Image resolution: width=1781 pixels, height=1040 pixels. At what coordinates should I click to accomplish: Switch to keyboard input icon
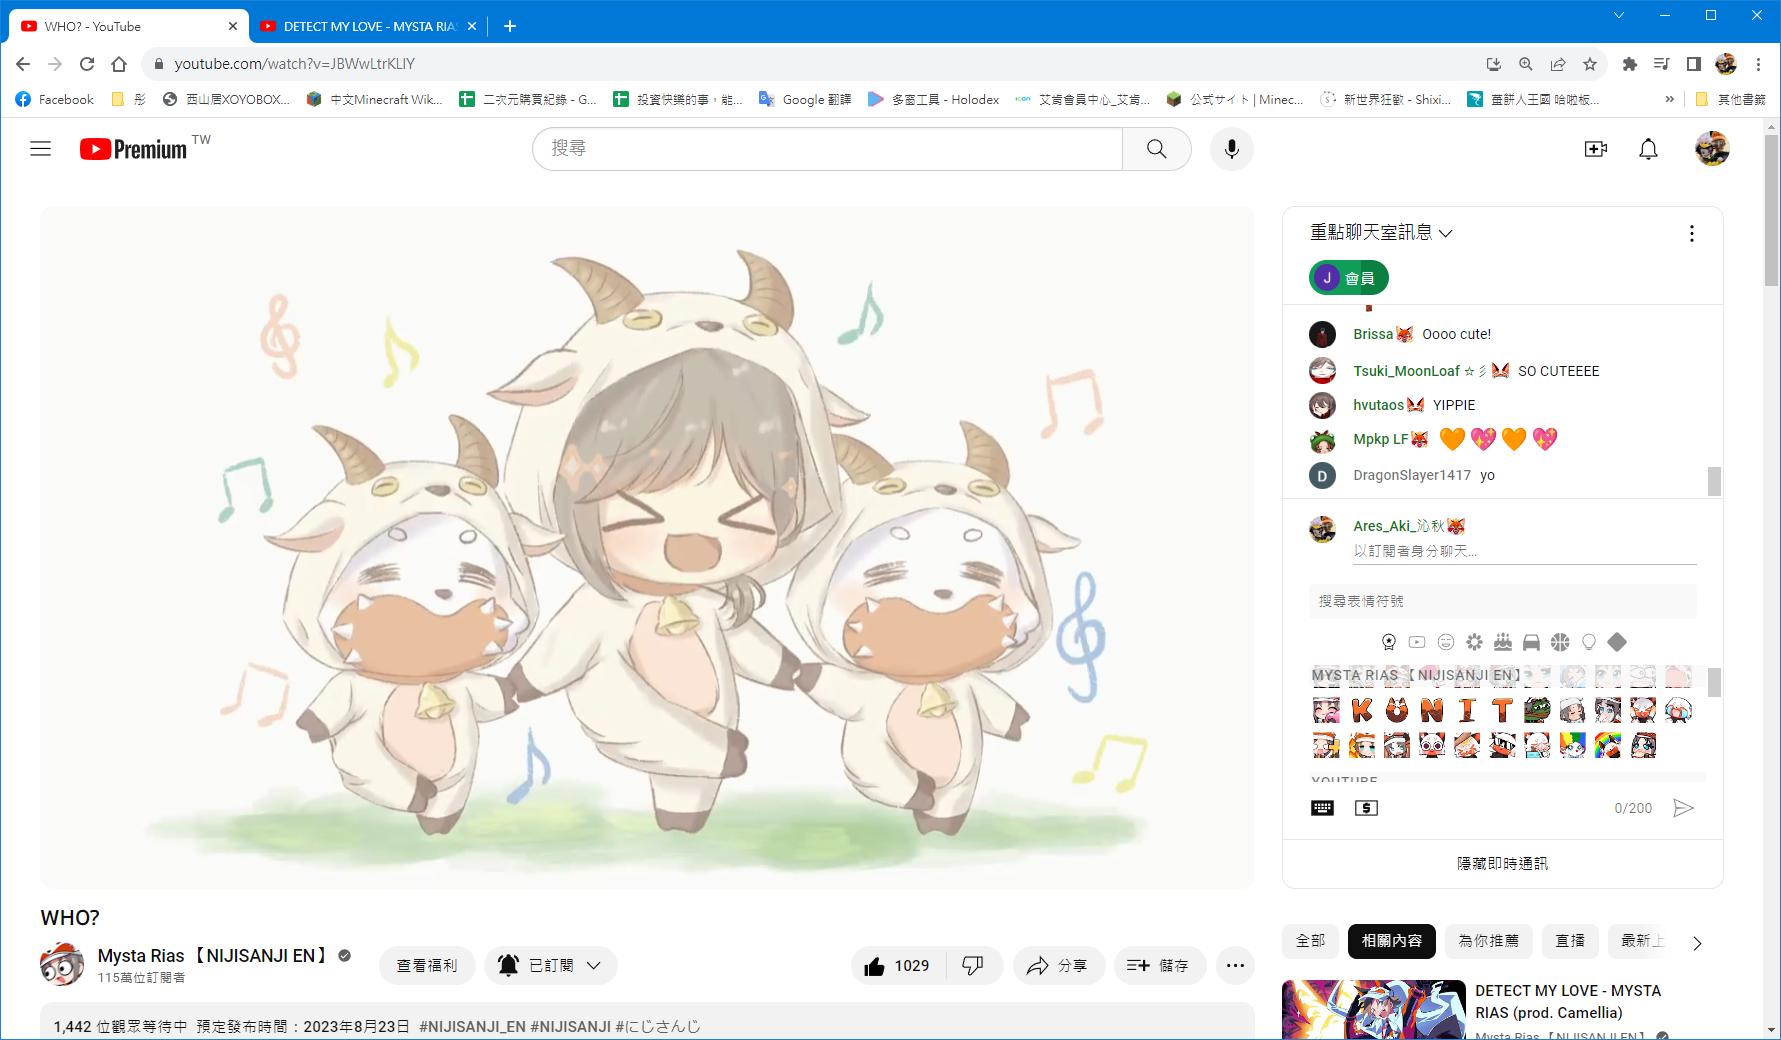1322,808
